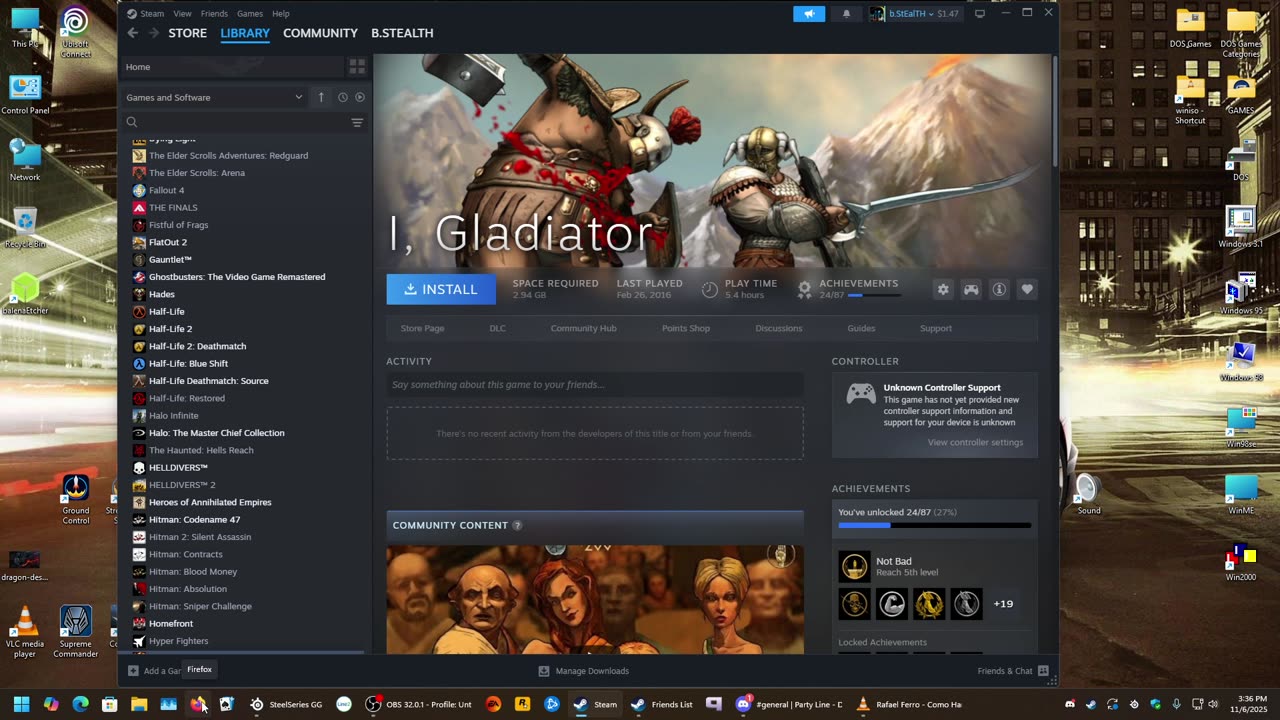Select Halo Infinite in the library list
The image size is (1280, 720).
pyautogui.click(x=174, y=415)
